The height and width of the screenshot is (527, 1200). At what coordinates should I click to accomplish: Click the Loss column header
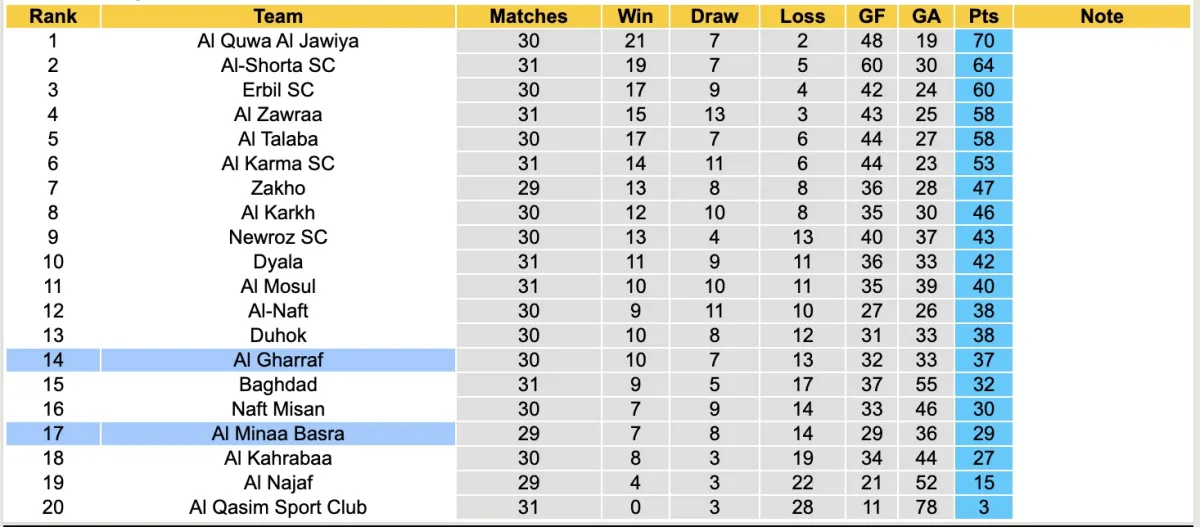point(802,16)
